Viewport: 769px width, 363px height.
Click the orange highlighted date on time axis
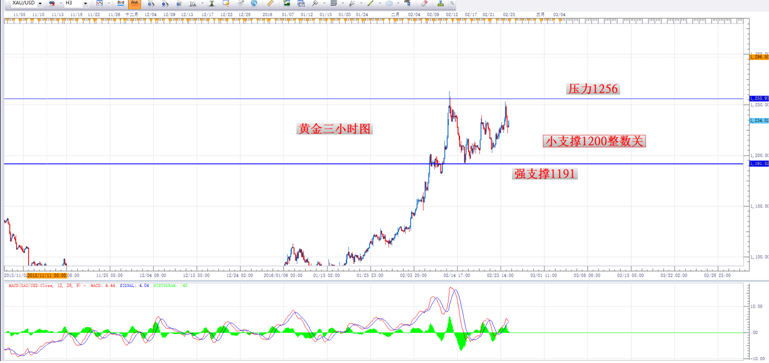47,276
